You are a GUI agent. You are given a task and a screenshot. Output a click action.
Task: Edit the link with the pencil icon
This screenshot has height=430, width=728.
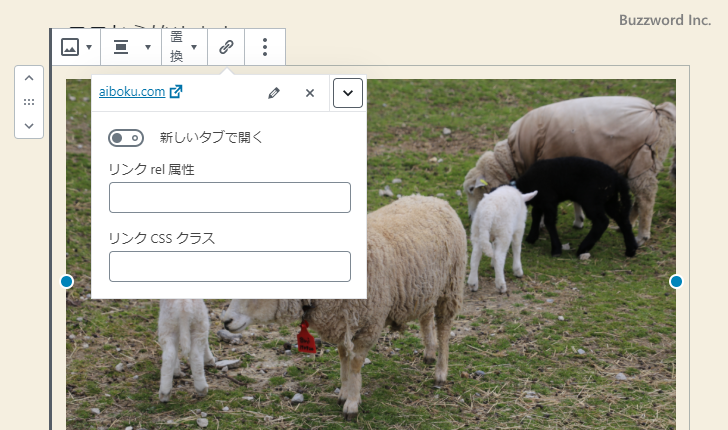tap(274, 93)
